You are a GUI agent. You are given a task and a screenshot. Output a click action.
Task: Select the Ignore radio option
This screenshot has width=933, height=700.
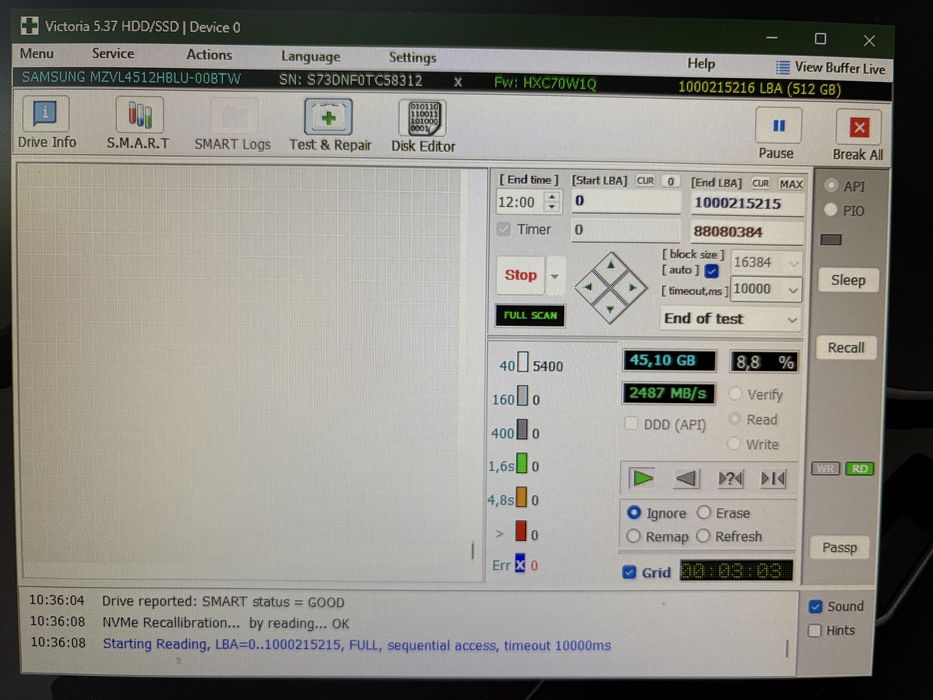coord(634,512)
